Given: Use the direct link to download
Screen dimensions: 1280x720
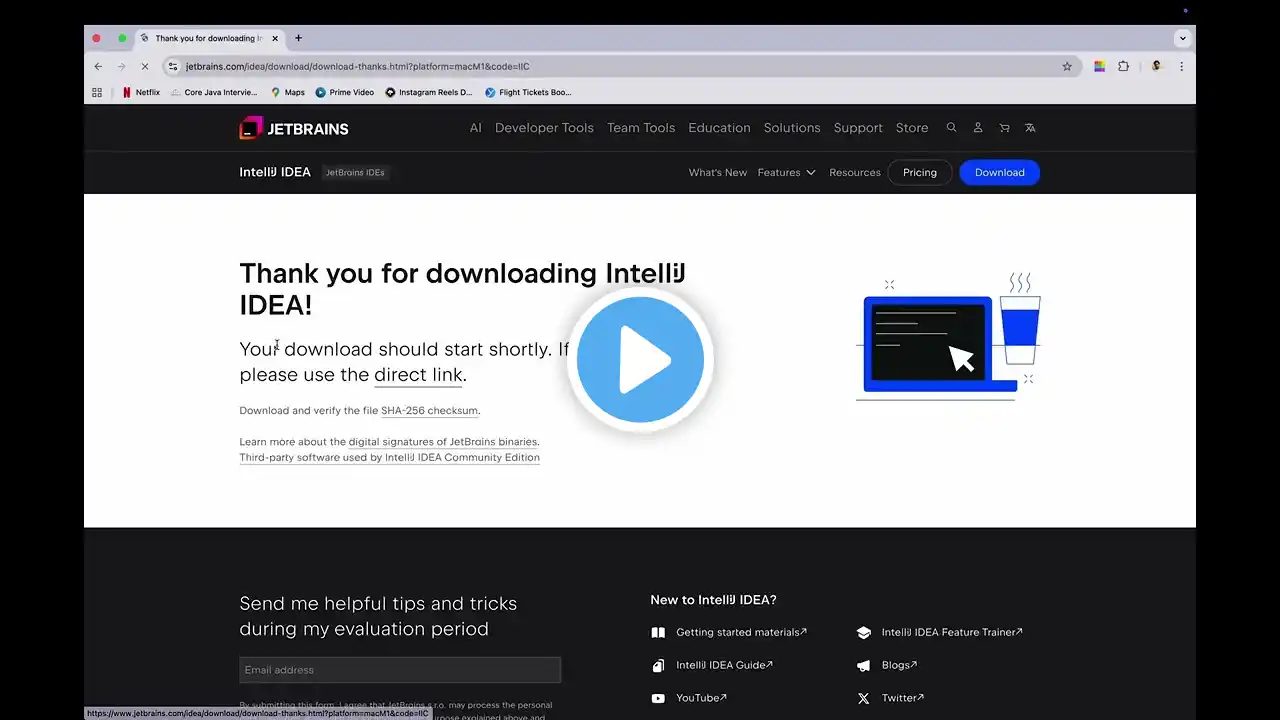Looking at the screenshot, I should pos(418,375).
